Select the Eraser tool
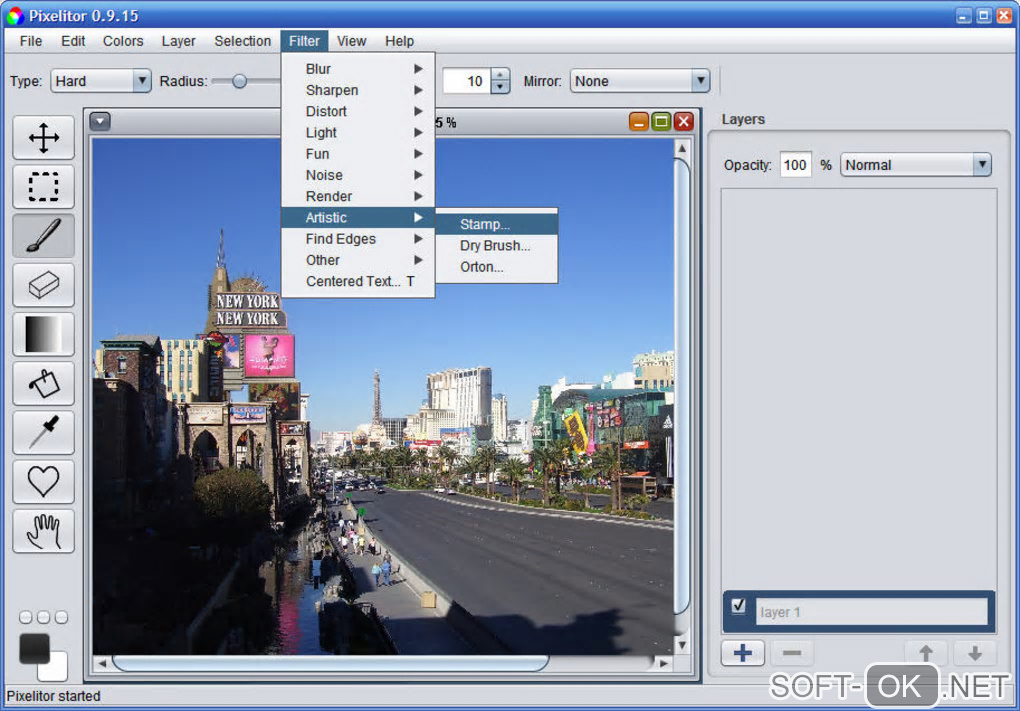1020x711 pixels. pyautogui.click(x=43, y=285)
